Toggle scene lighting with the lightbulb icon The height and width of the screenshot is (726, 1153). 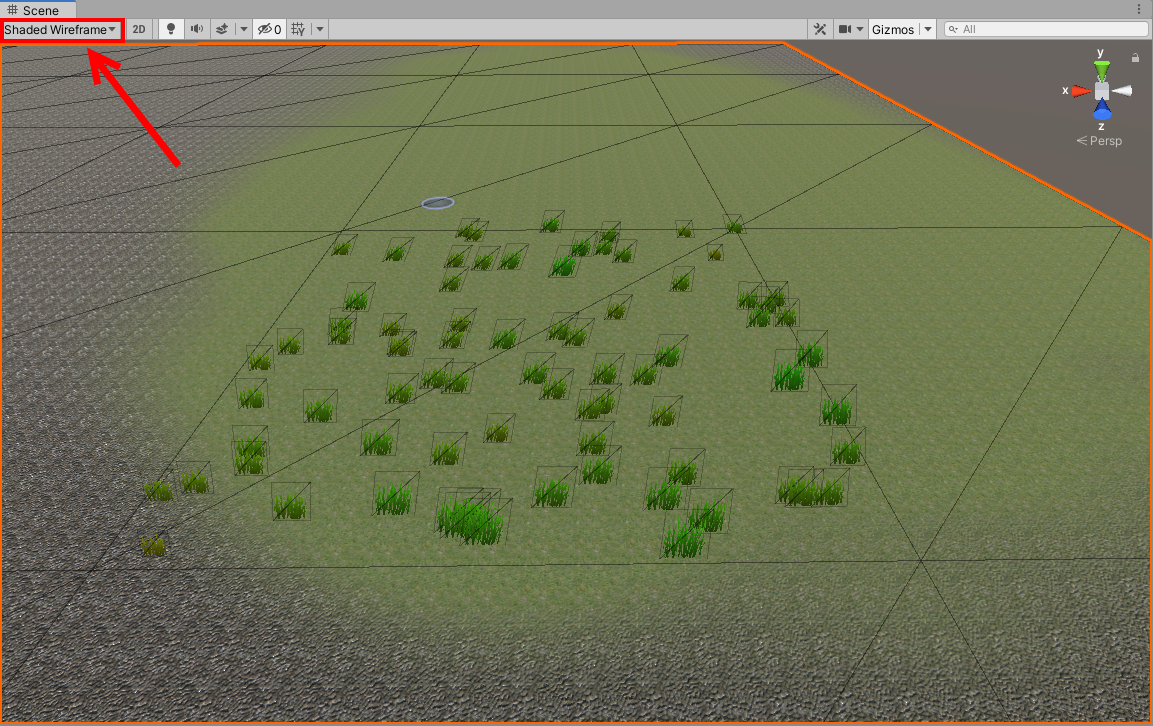171,29
